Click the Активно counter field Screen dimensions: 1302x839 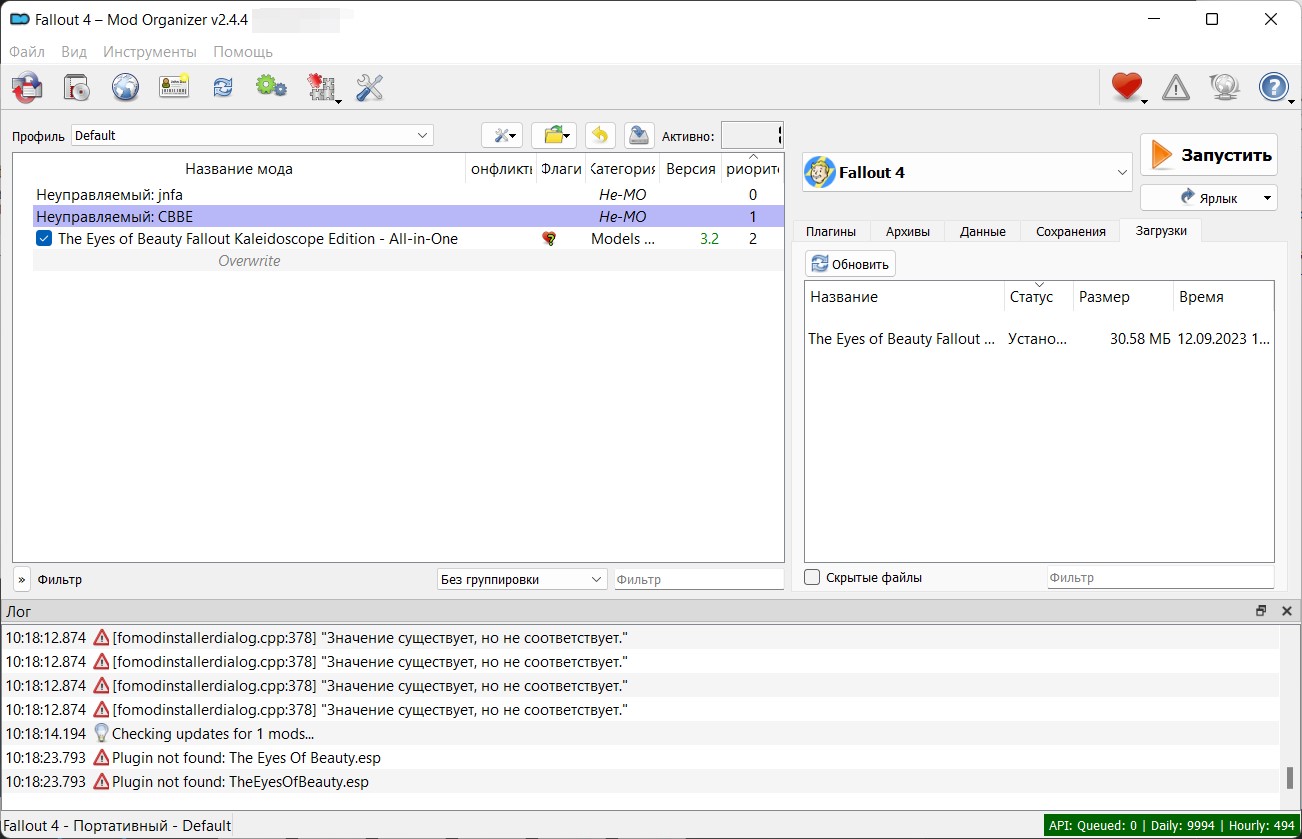(x=751, y=135)
